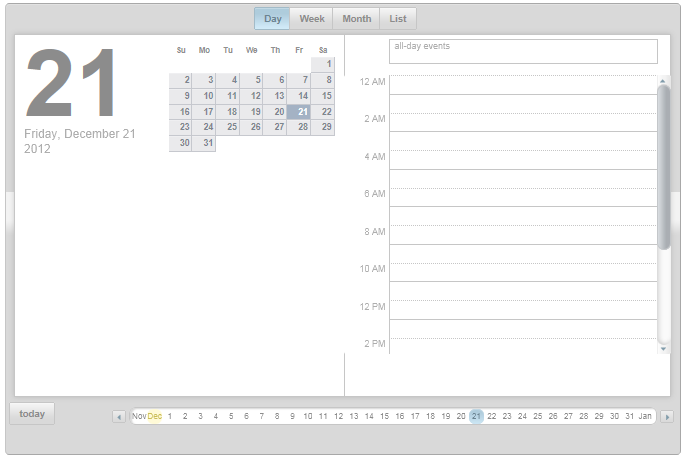Click the 12 AM time slot
The height and width of the screenshot is (460, 693).
coord(523,85)
